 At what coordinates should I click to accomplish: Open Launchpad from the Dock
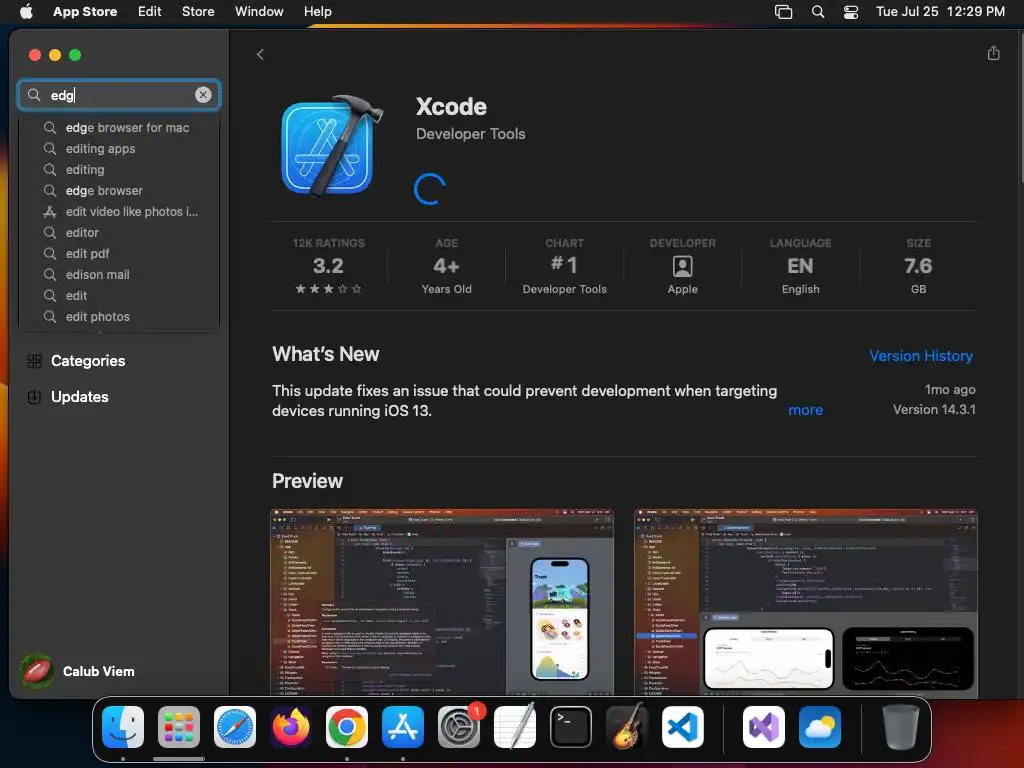click(x=179, y=727)
